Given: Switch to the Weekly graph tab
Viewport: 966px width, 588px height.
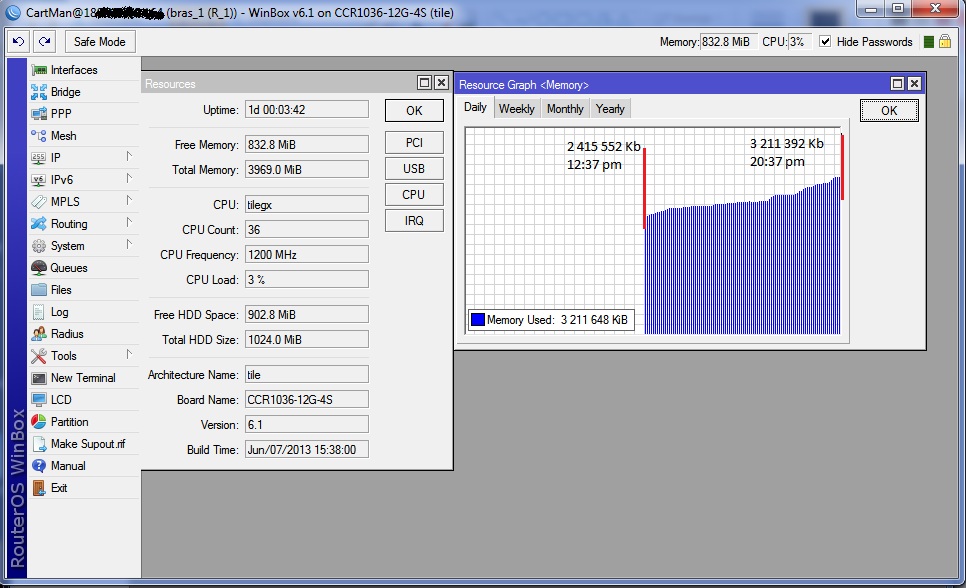Looking at the screenshot, I should pyautogui.click(x=516, y=108).
